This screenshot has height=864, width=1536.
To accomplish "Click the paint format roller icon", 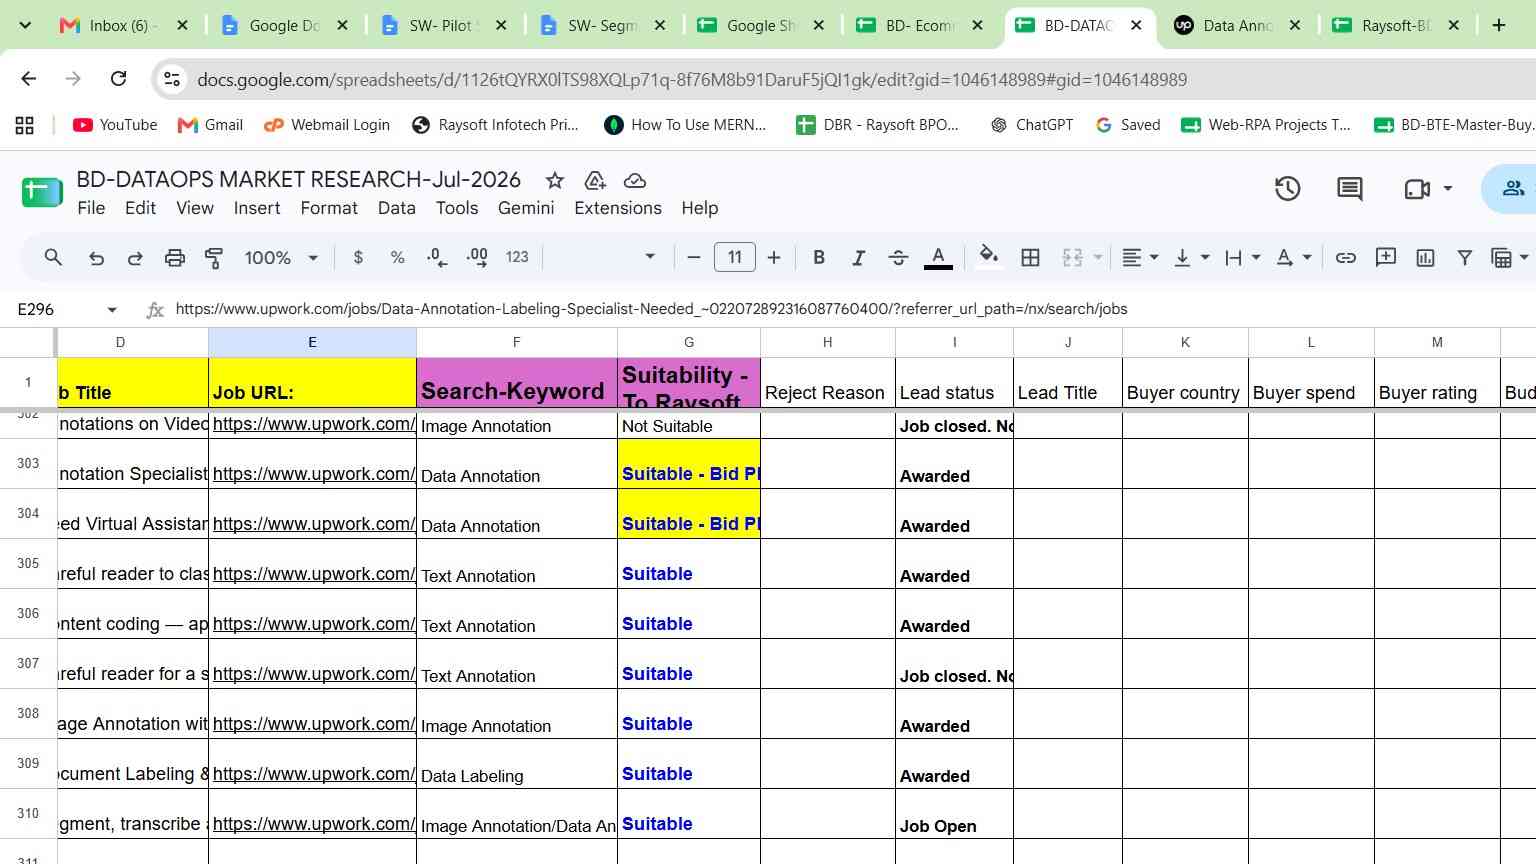I will 214,258.
